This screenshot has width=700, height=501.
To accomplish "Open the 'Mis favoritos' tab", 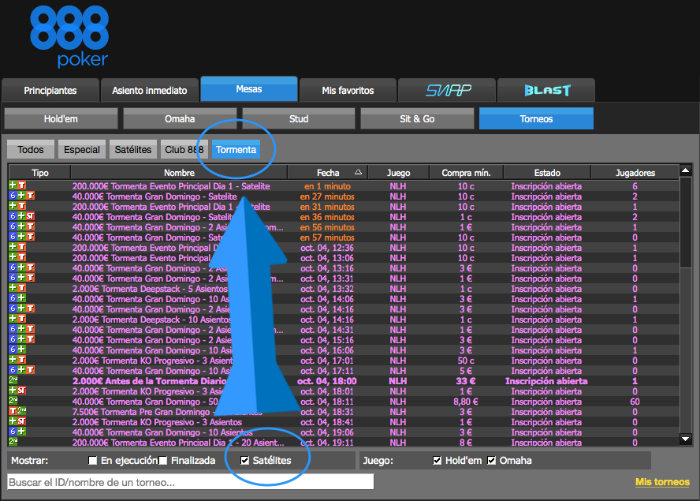I will pos(348,90).
